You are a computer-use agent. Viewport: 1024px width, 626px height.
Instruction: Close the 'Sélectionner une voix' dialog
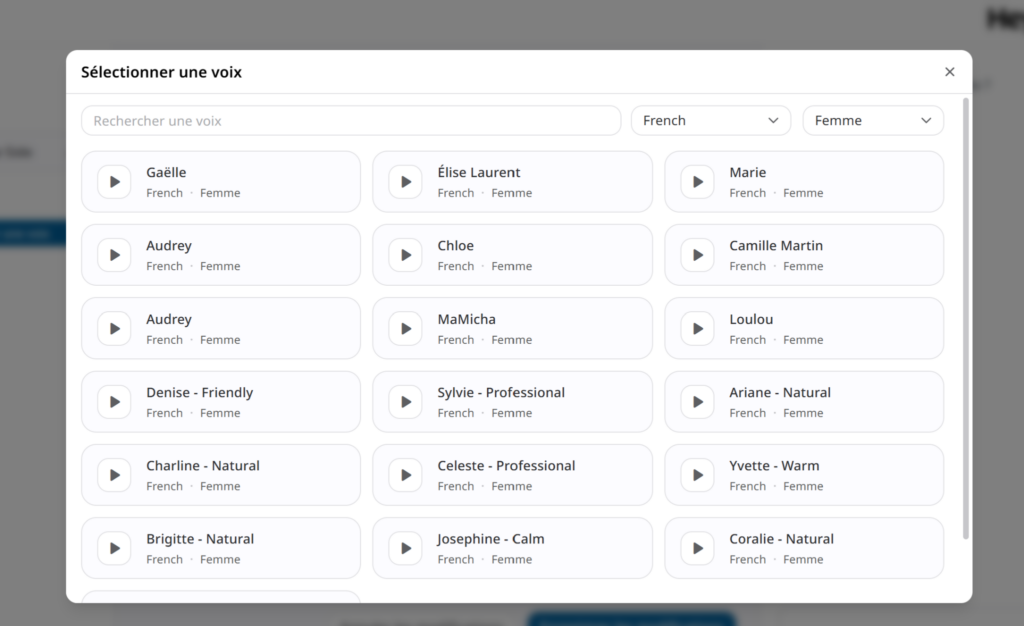[x=949, y=72]
